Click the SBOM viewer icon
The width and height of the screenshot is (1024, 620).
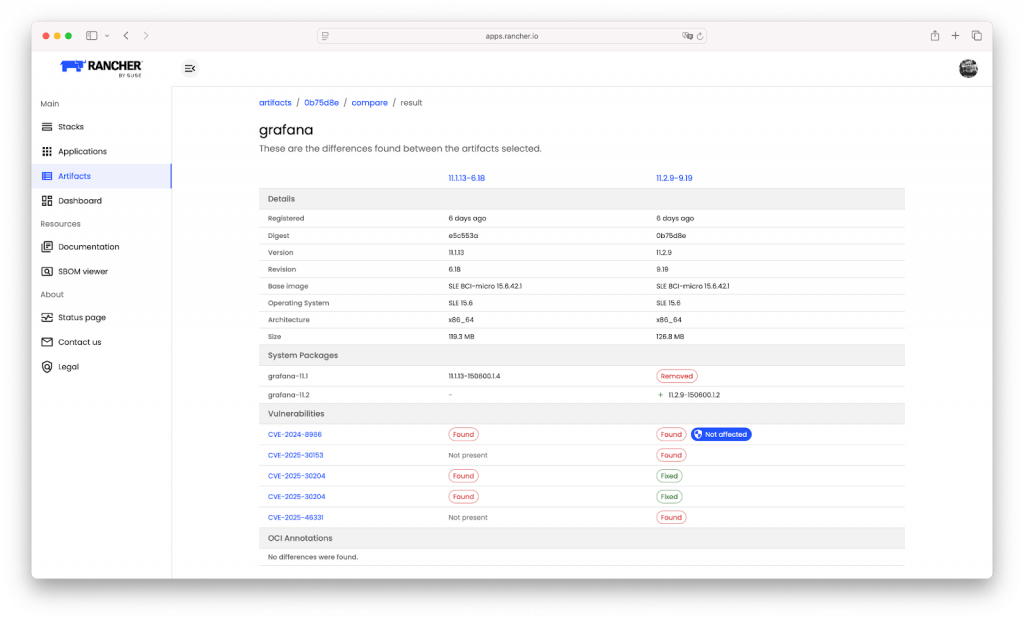pos(47,272)
